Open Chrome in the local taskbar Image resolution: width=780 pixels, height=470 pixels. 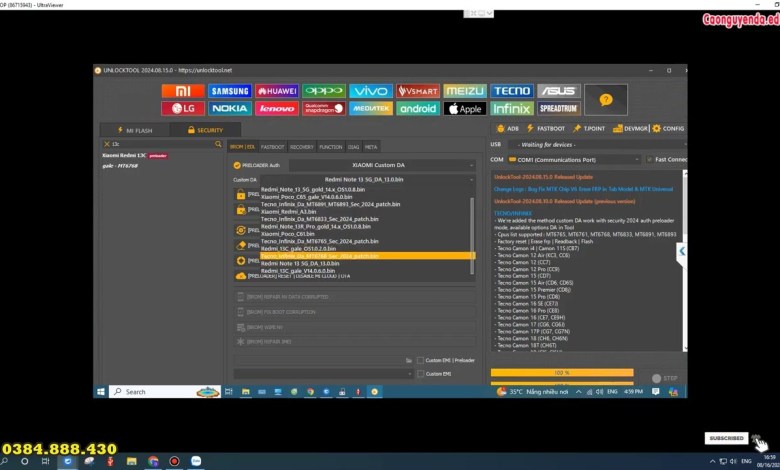coord(153,462)
